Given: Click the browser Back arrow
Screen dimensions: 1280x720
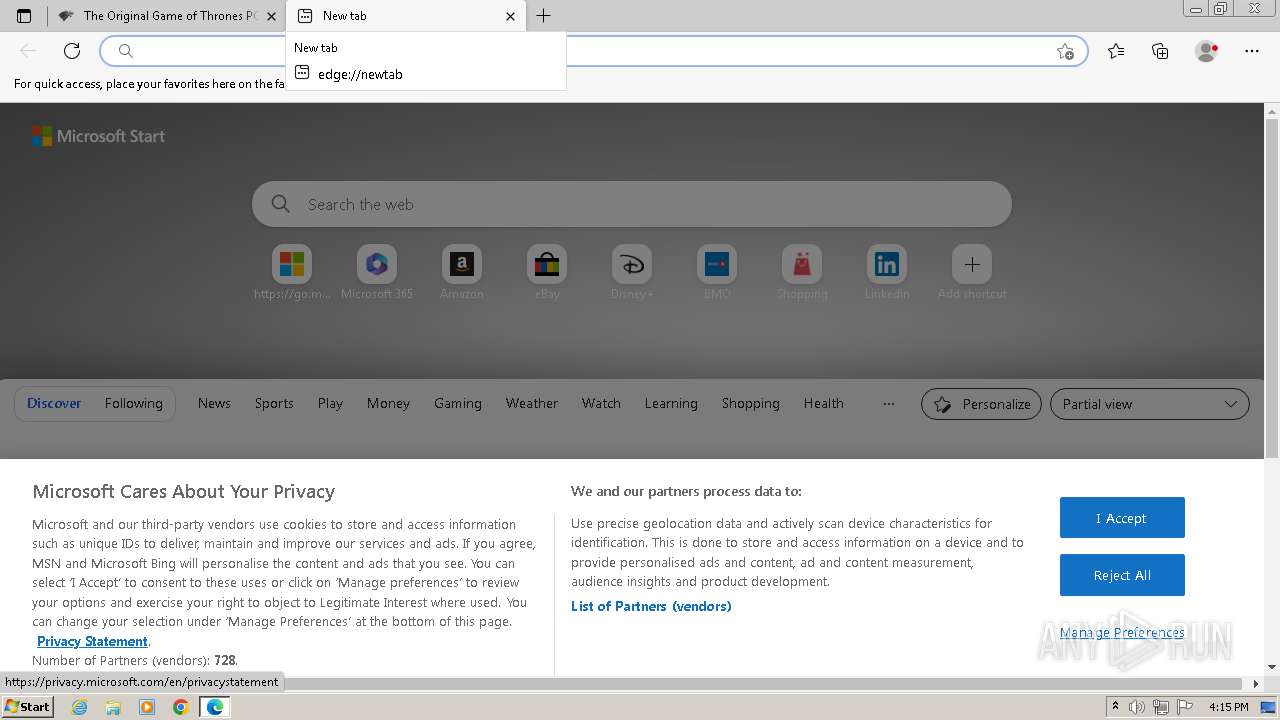Looking at the screenshot, I should point(28,51).
